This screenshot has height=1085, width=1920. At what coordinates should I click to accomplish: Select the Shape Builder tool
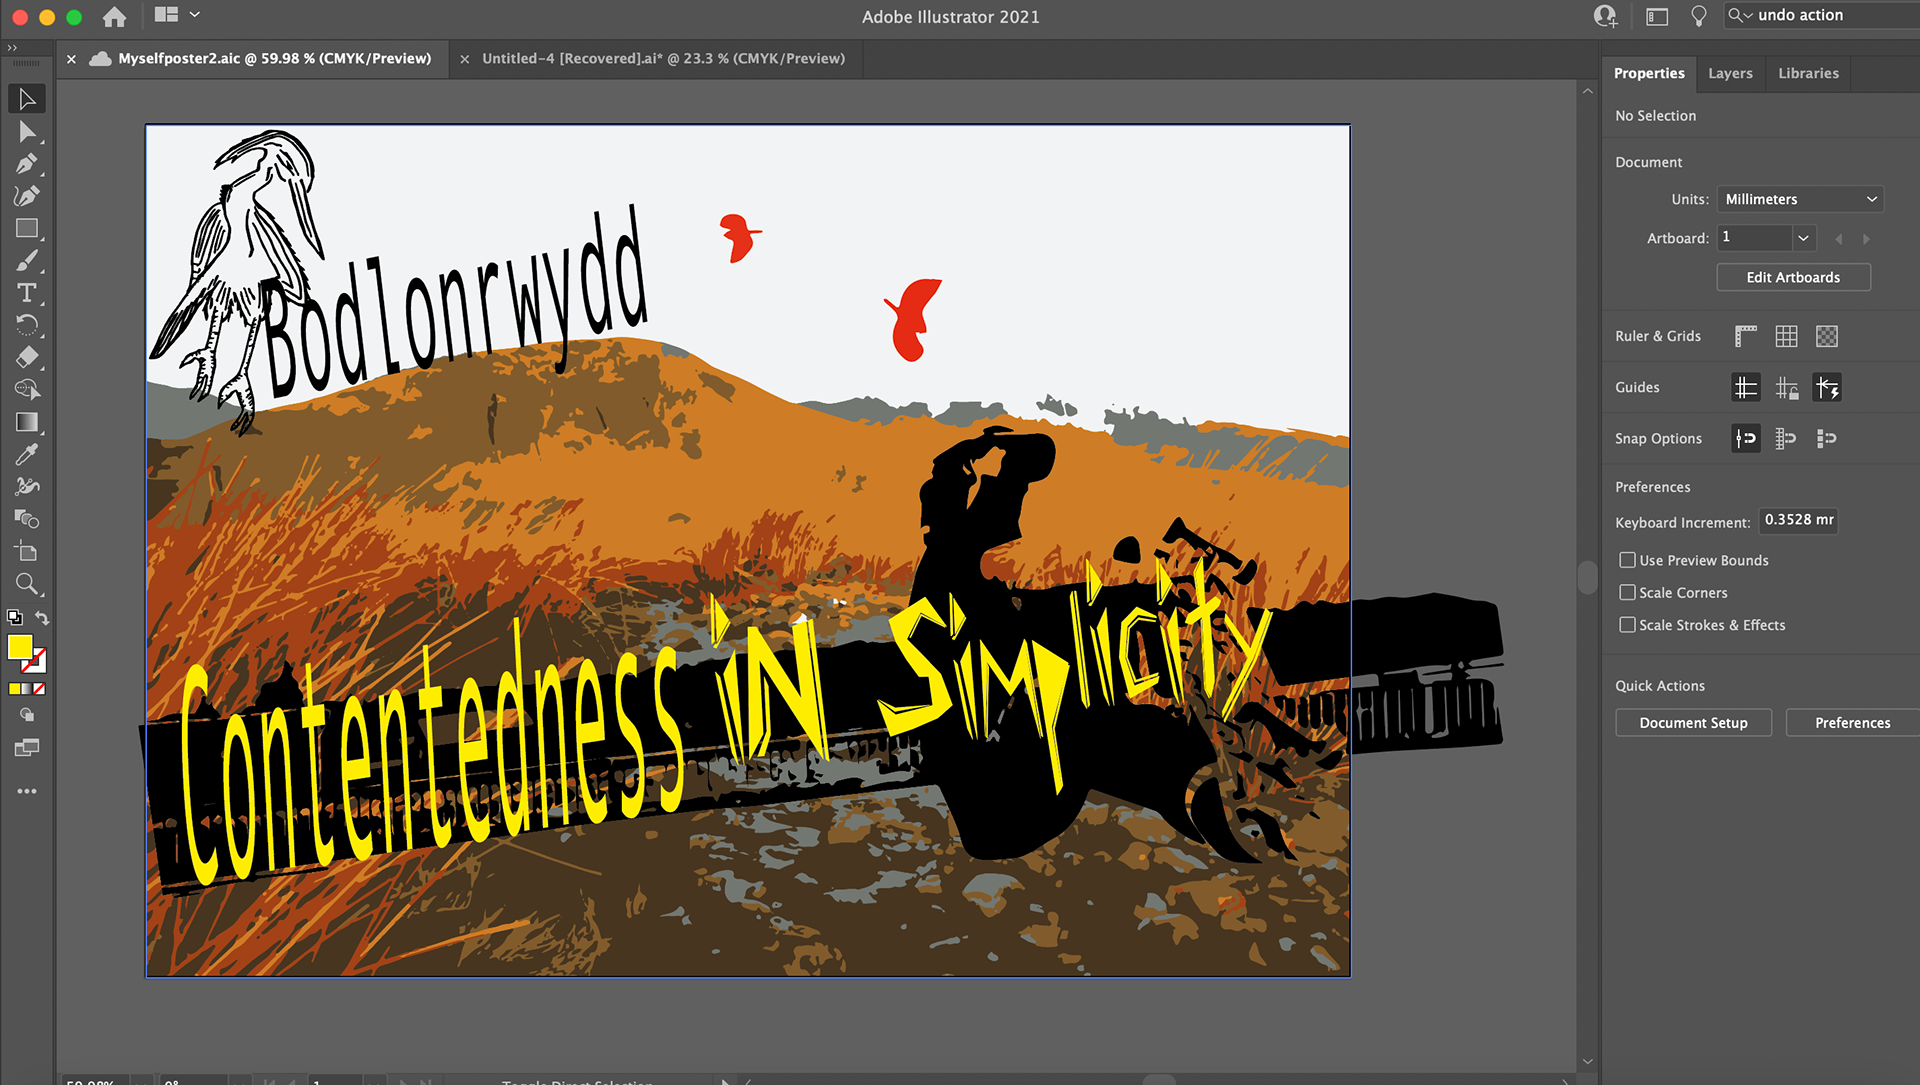[x=27, y=389]
